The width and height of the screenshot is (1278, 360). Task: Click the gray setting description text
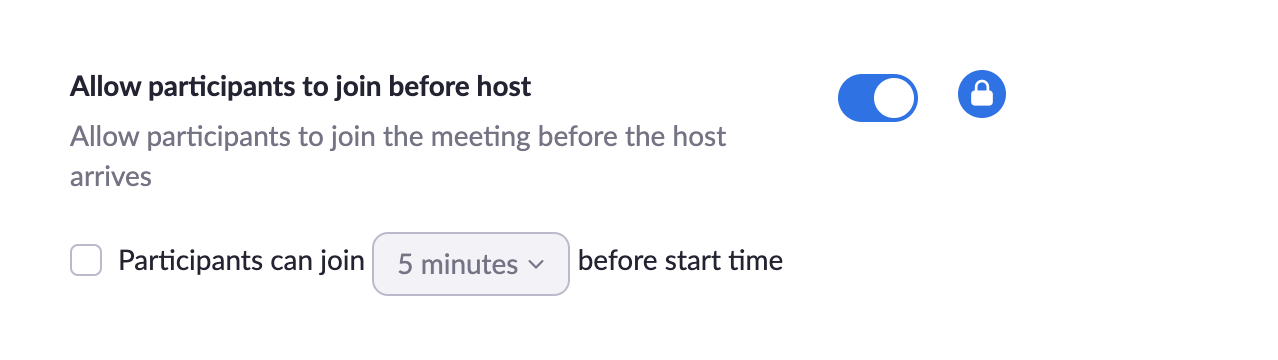[398, 156]
